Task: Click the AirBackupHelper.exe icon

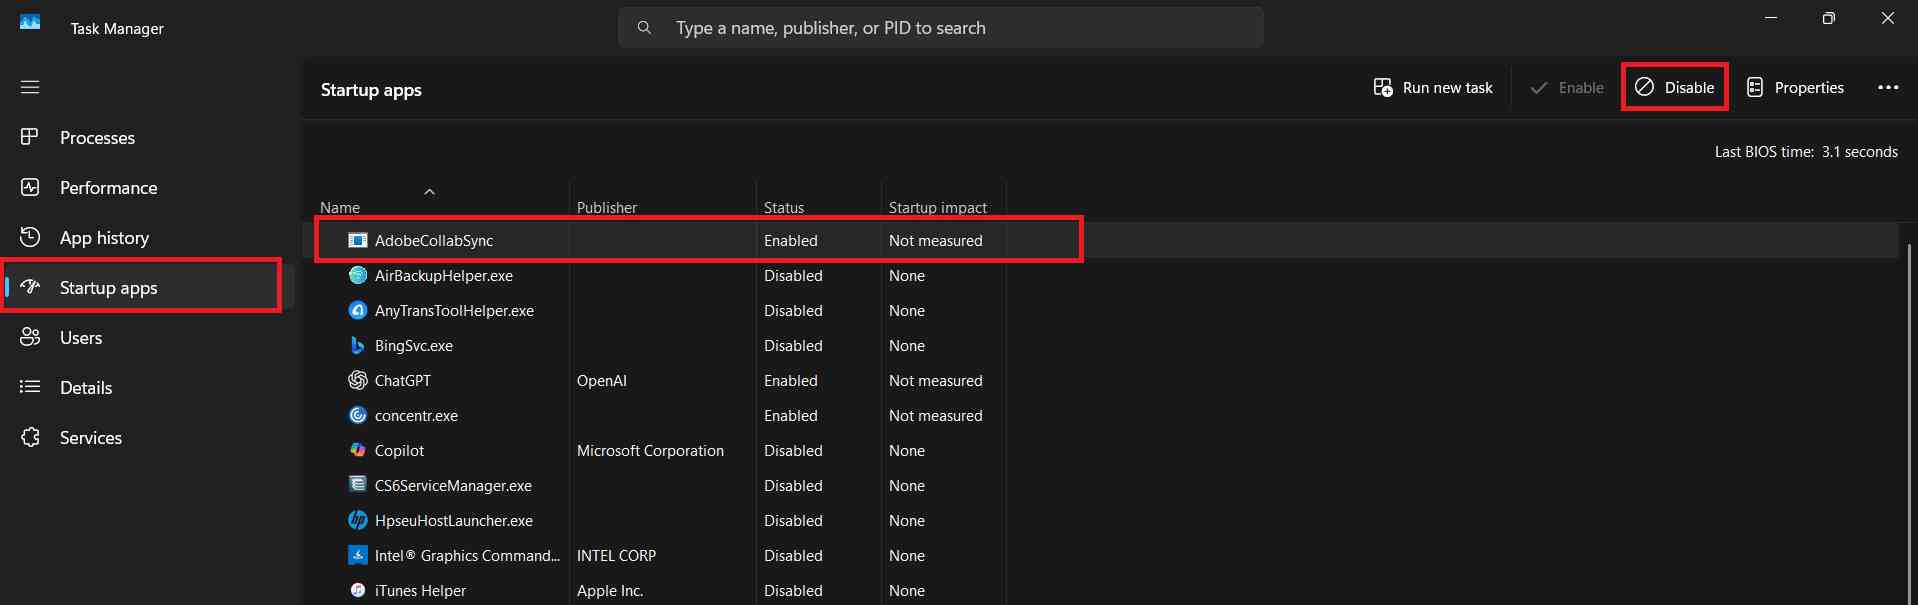Action: tap(357, 275)
